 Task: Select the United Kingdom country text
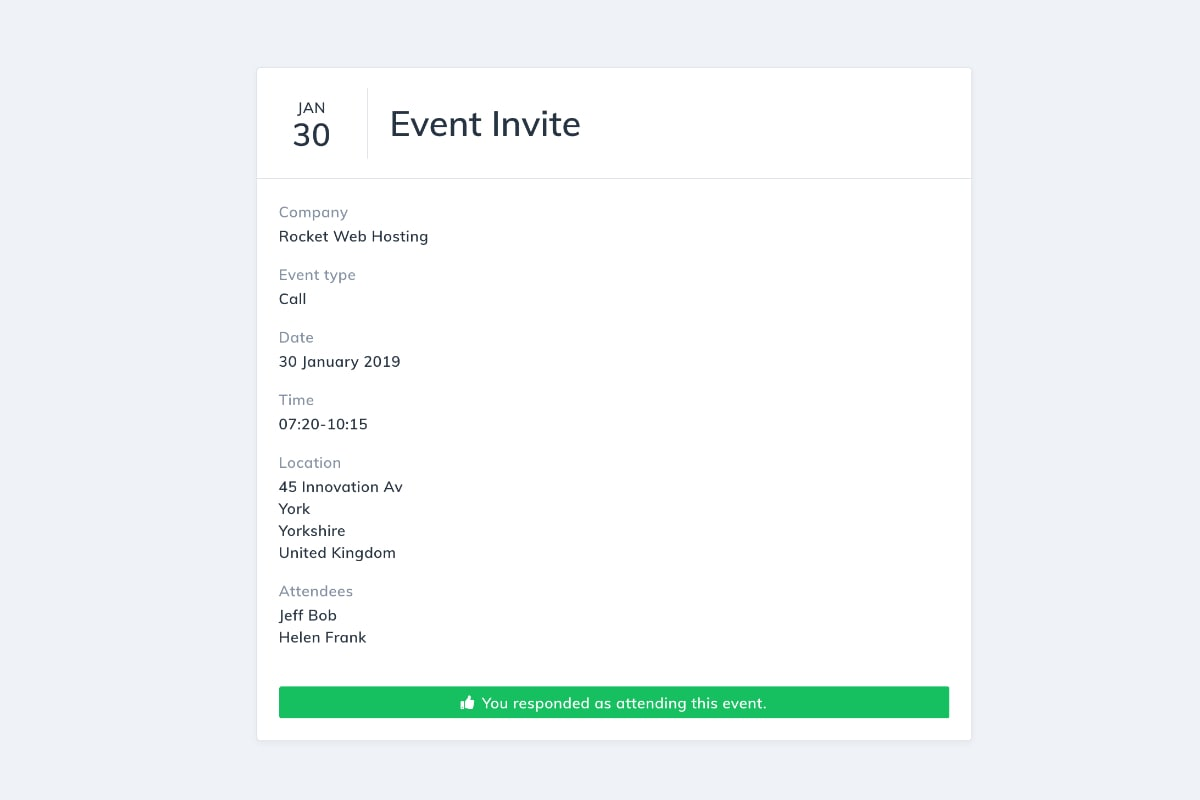(x=337, y=553)
